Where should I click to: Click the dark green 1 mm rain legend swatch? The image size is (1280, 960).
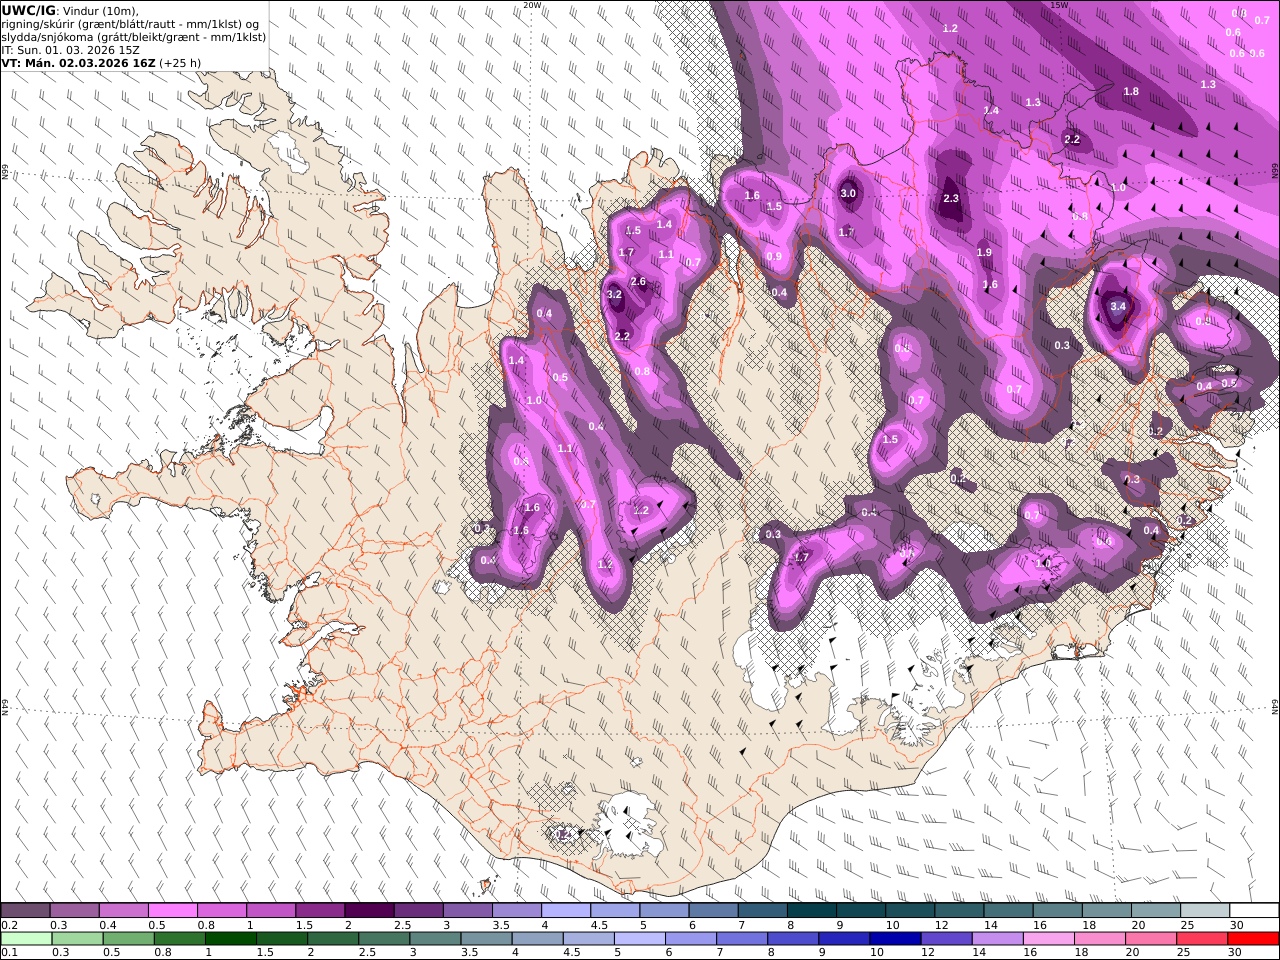pyautogui.click(x=231, y=938)
